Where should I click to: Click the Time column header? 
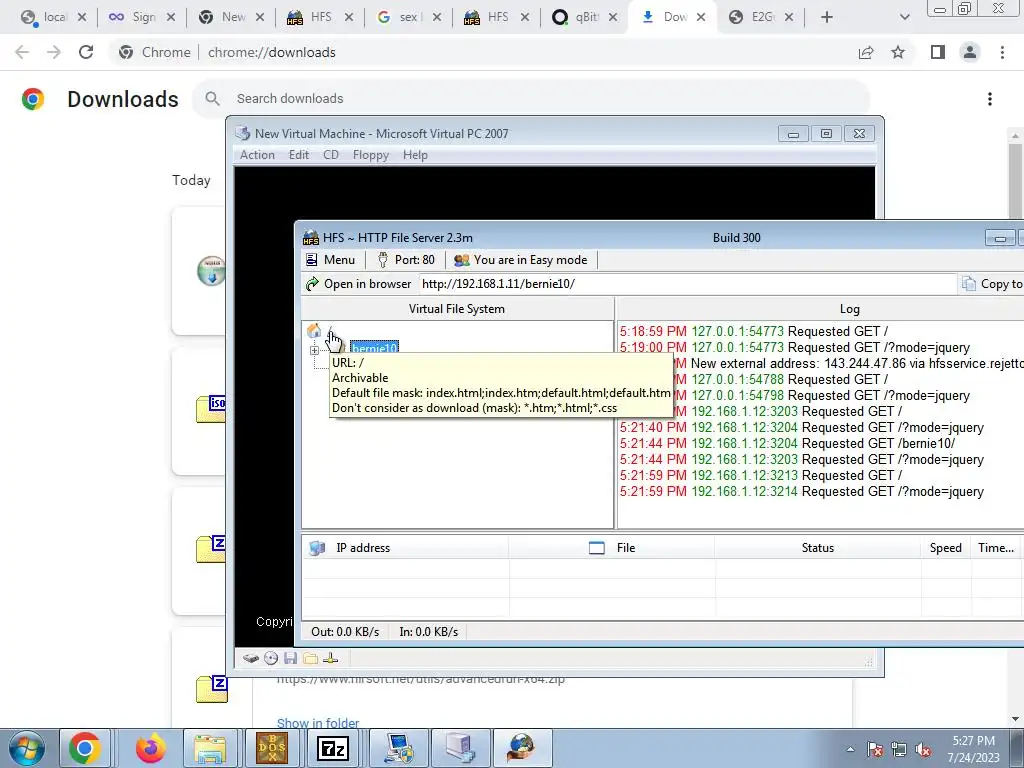[997, 548]
